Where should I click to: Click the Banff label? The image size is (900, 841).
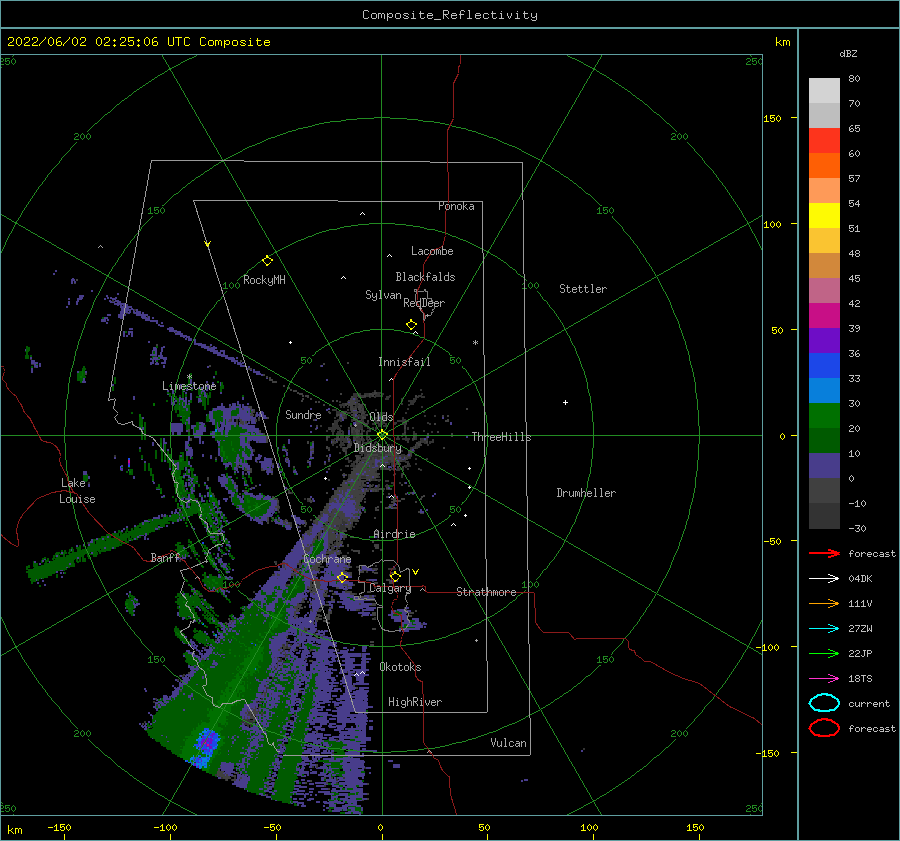[x=165, y=557]
